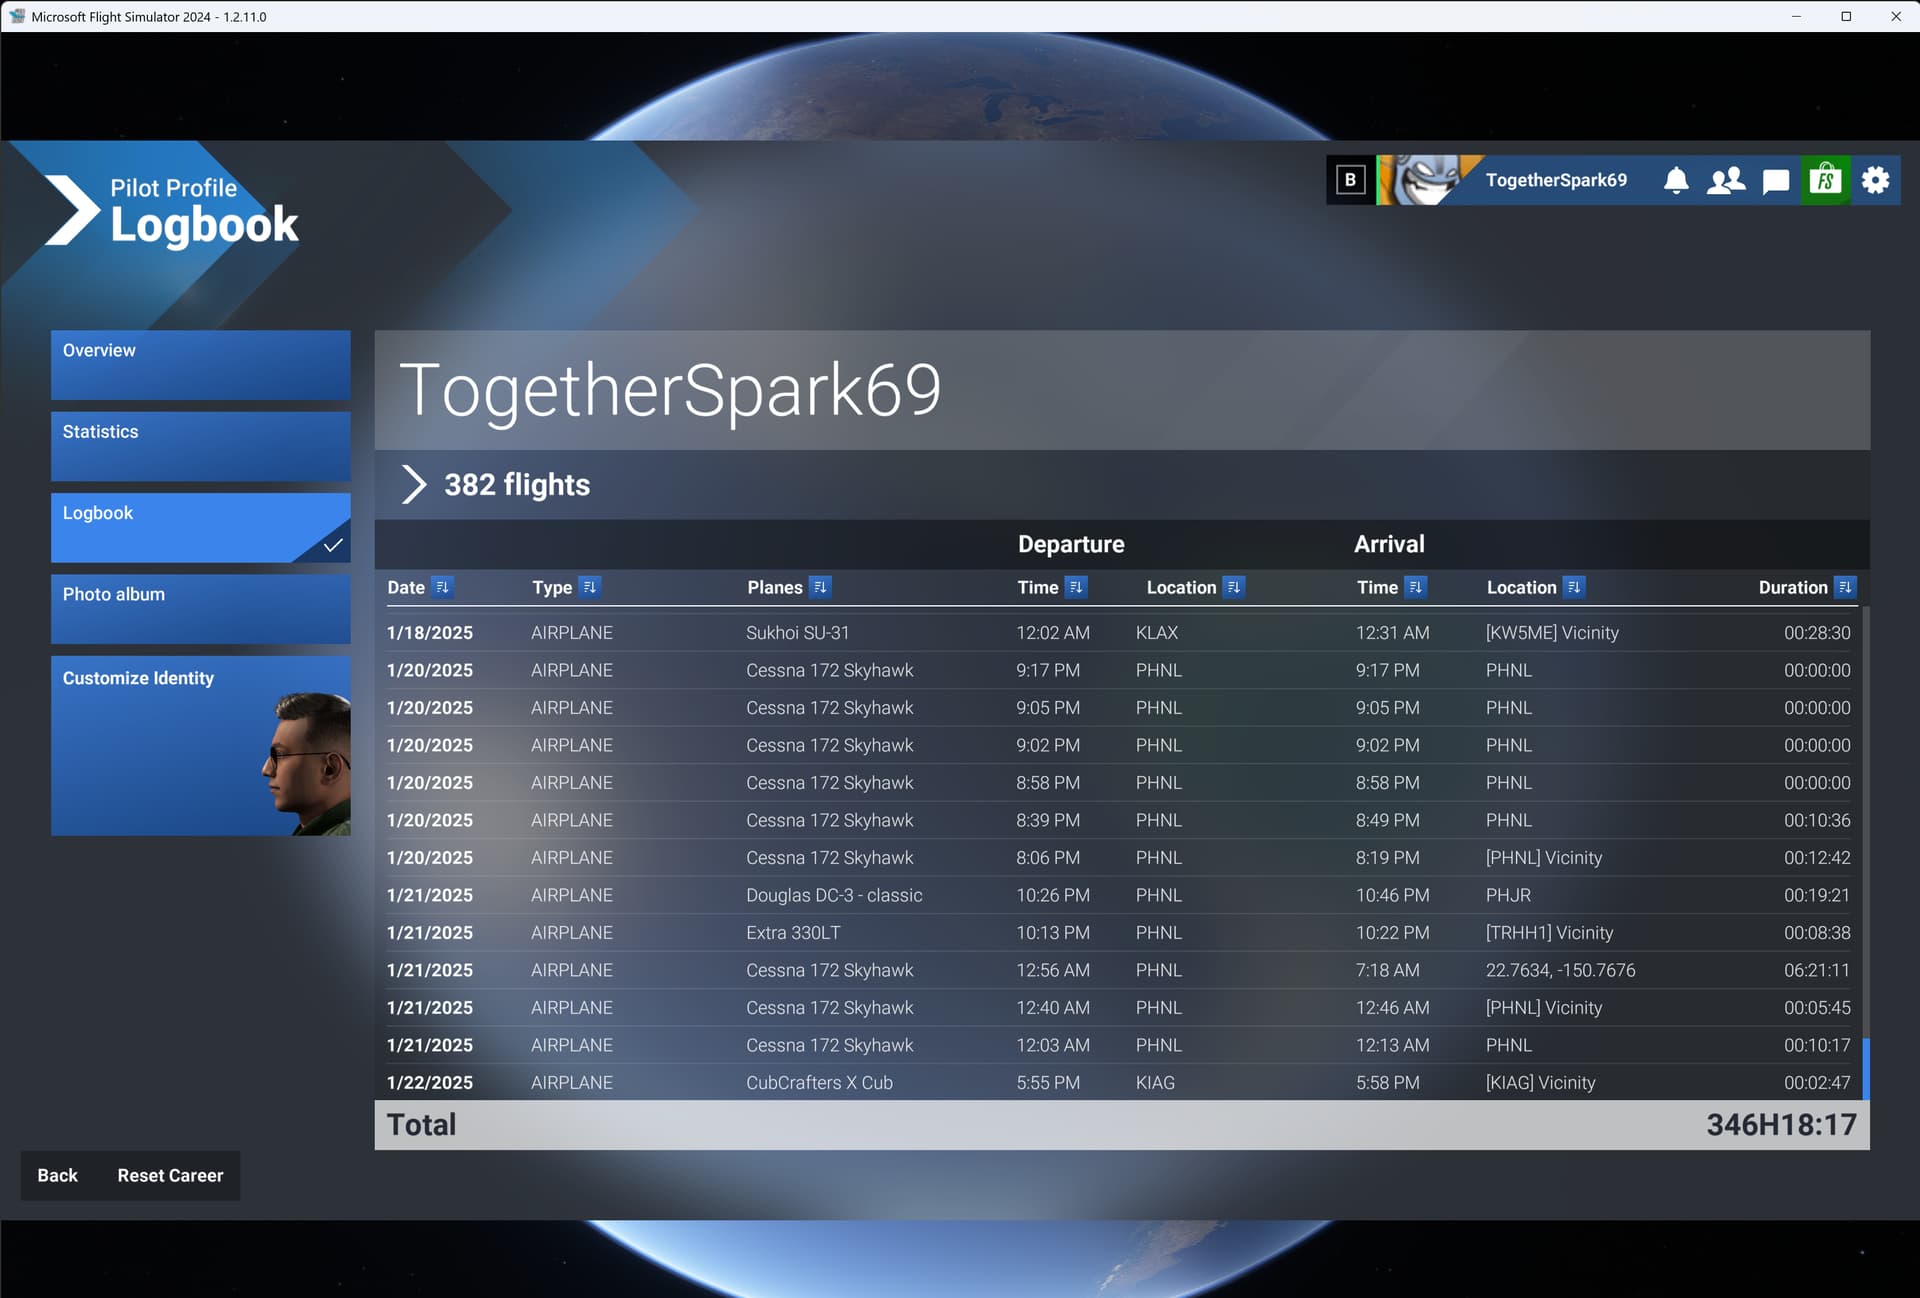Click the 00:19:21 duration cell
The height and width of the screenshot is (1298, 1920).
[1816, 895]
